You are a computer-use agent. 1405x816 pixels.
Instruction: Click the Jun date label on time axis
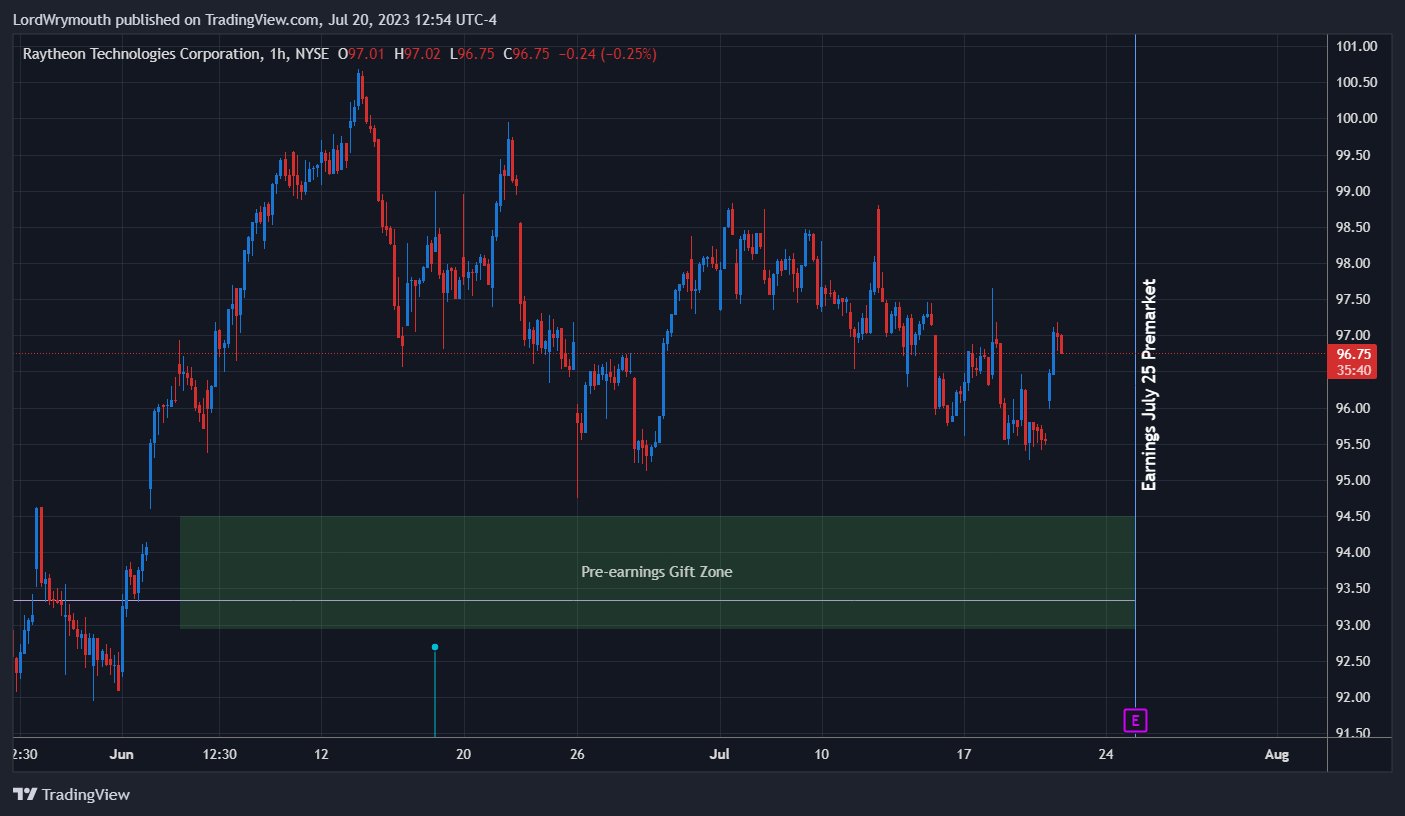click(122, 755)
